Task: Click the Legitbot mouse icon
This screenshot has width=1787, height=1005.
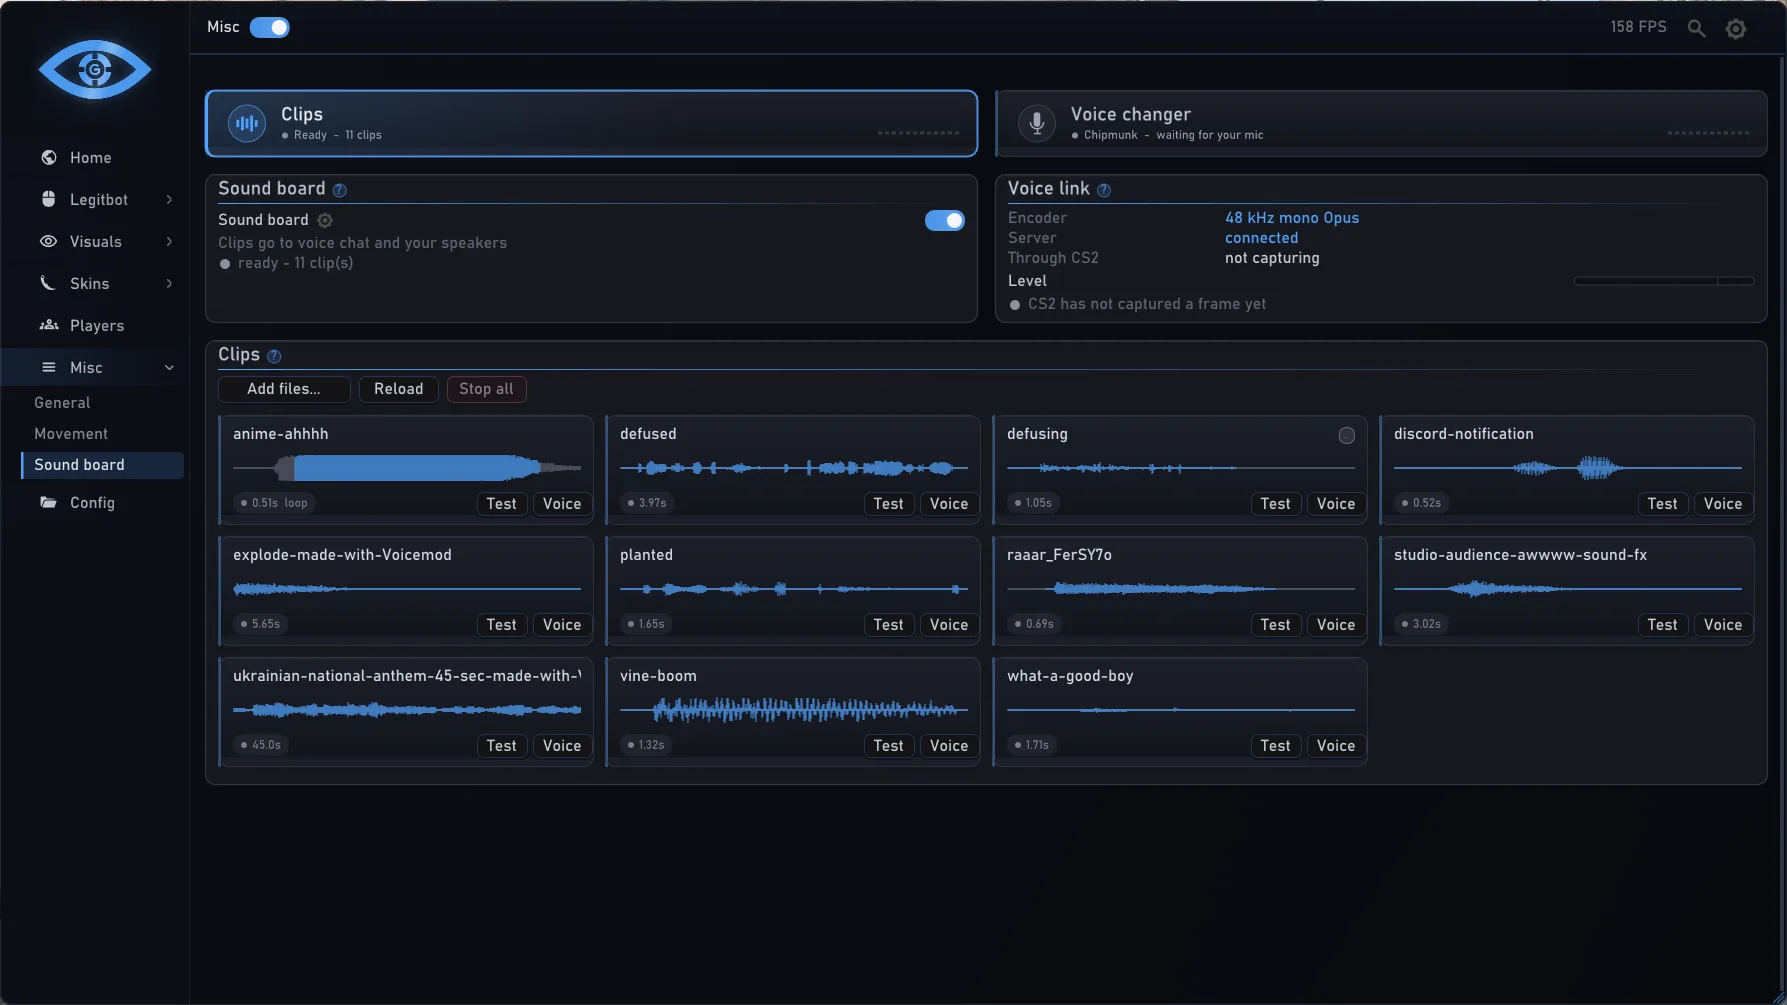Action: point(48,199)
